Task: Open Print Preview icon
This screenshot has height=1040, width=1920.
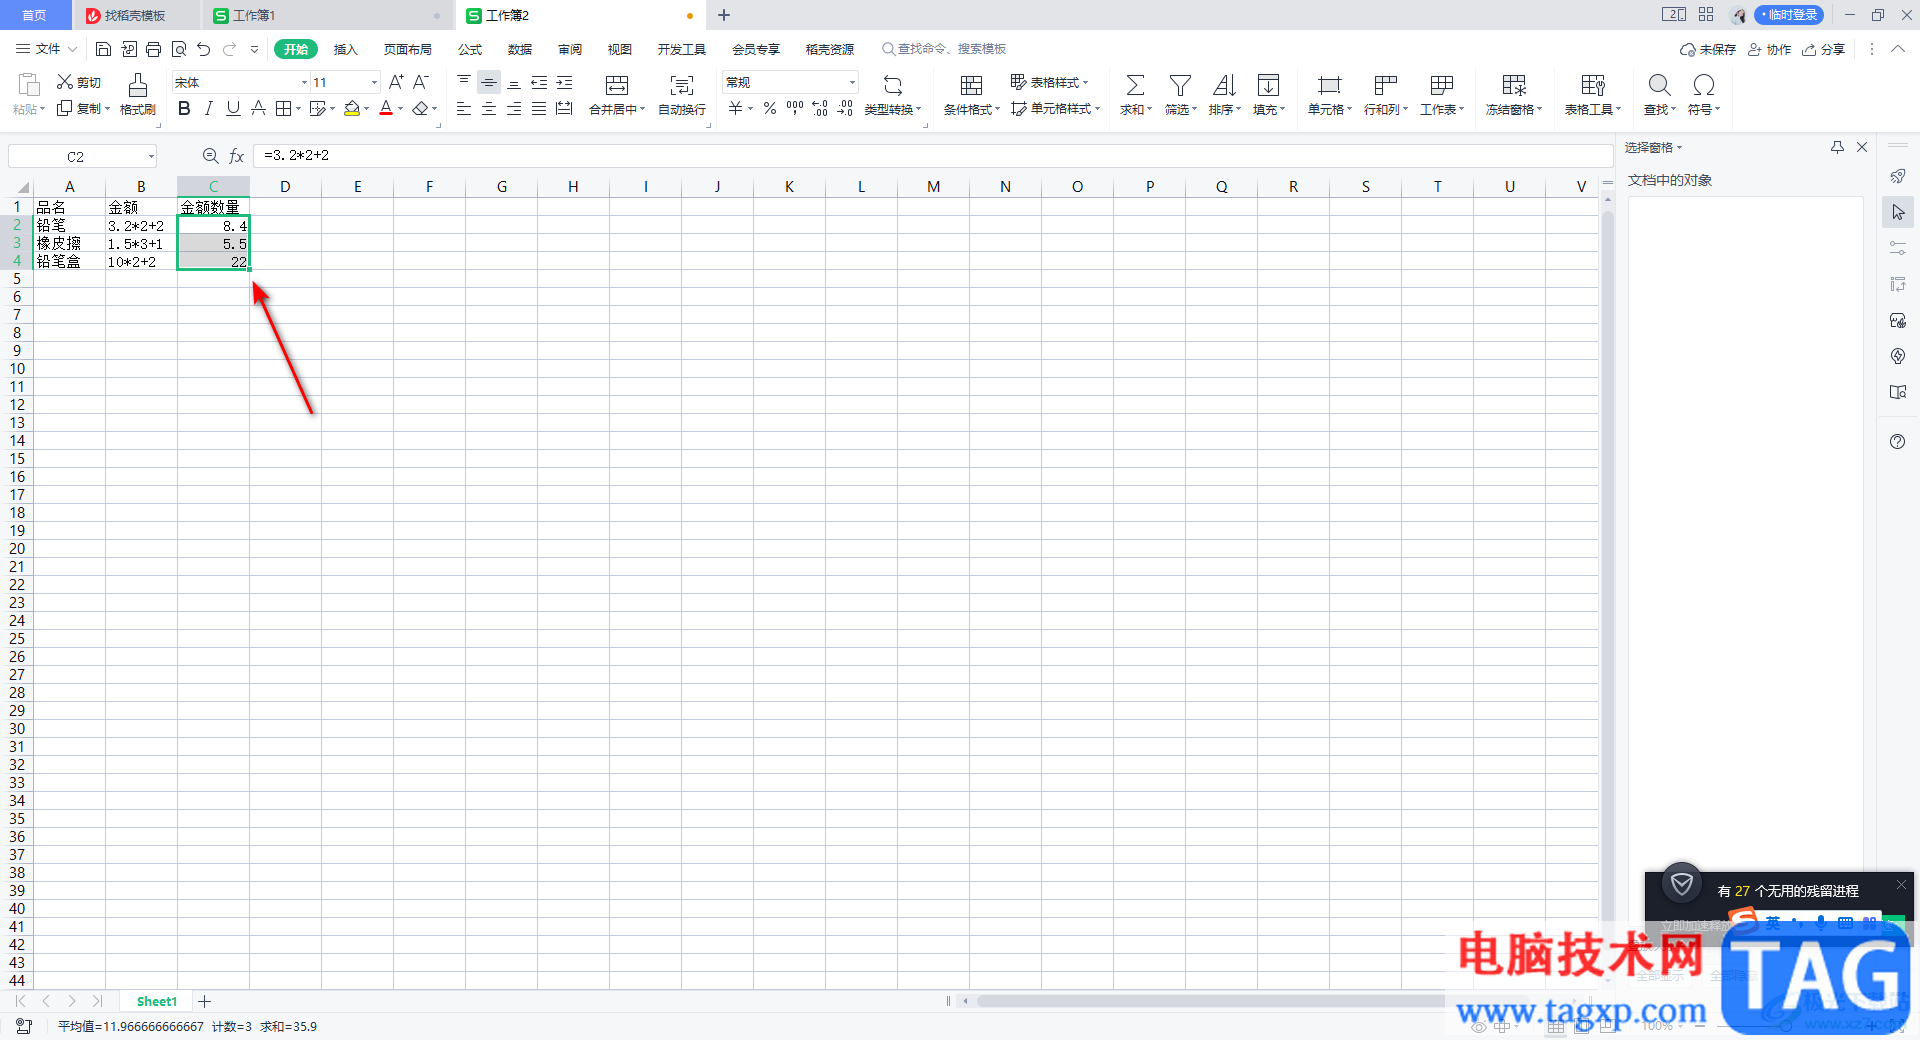Action: (x=179, y=49)
